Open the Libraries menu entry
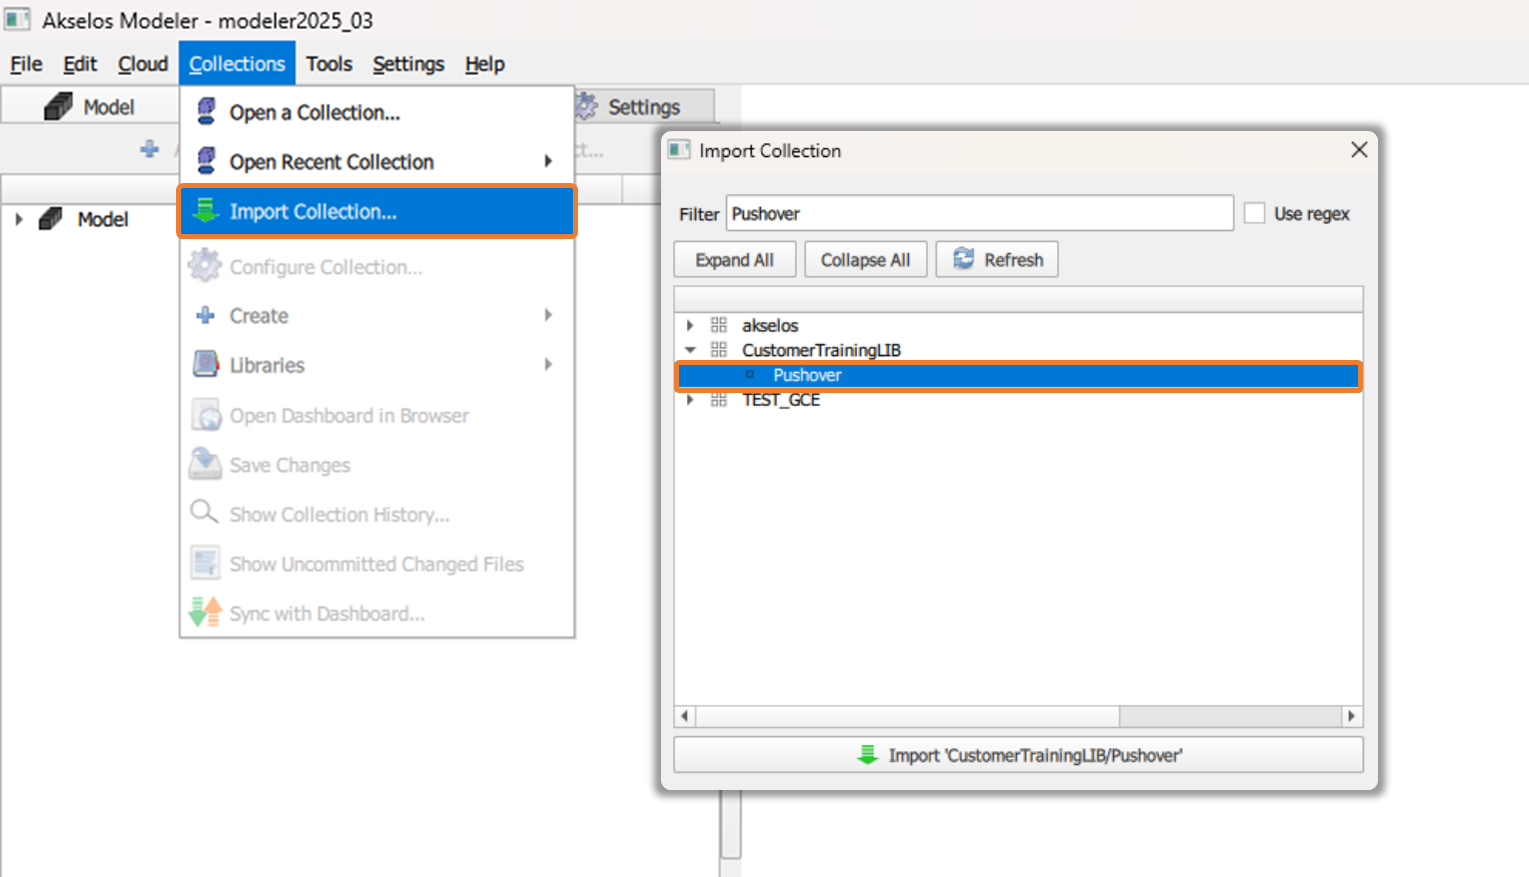Screen dimensions: 1529x877 pyautogui.click(x=376, y=365)
